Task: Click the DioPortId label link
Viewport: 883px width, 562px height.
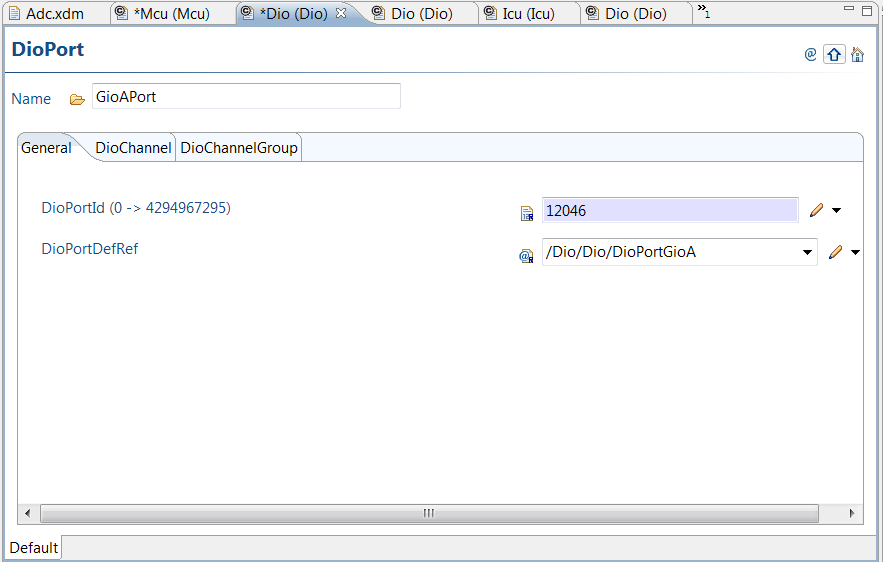Action: click(136, 208)
